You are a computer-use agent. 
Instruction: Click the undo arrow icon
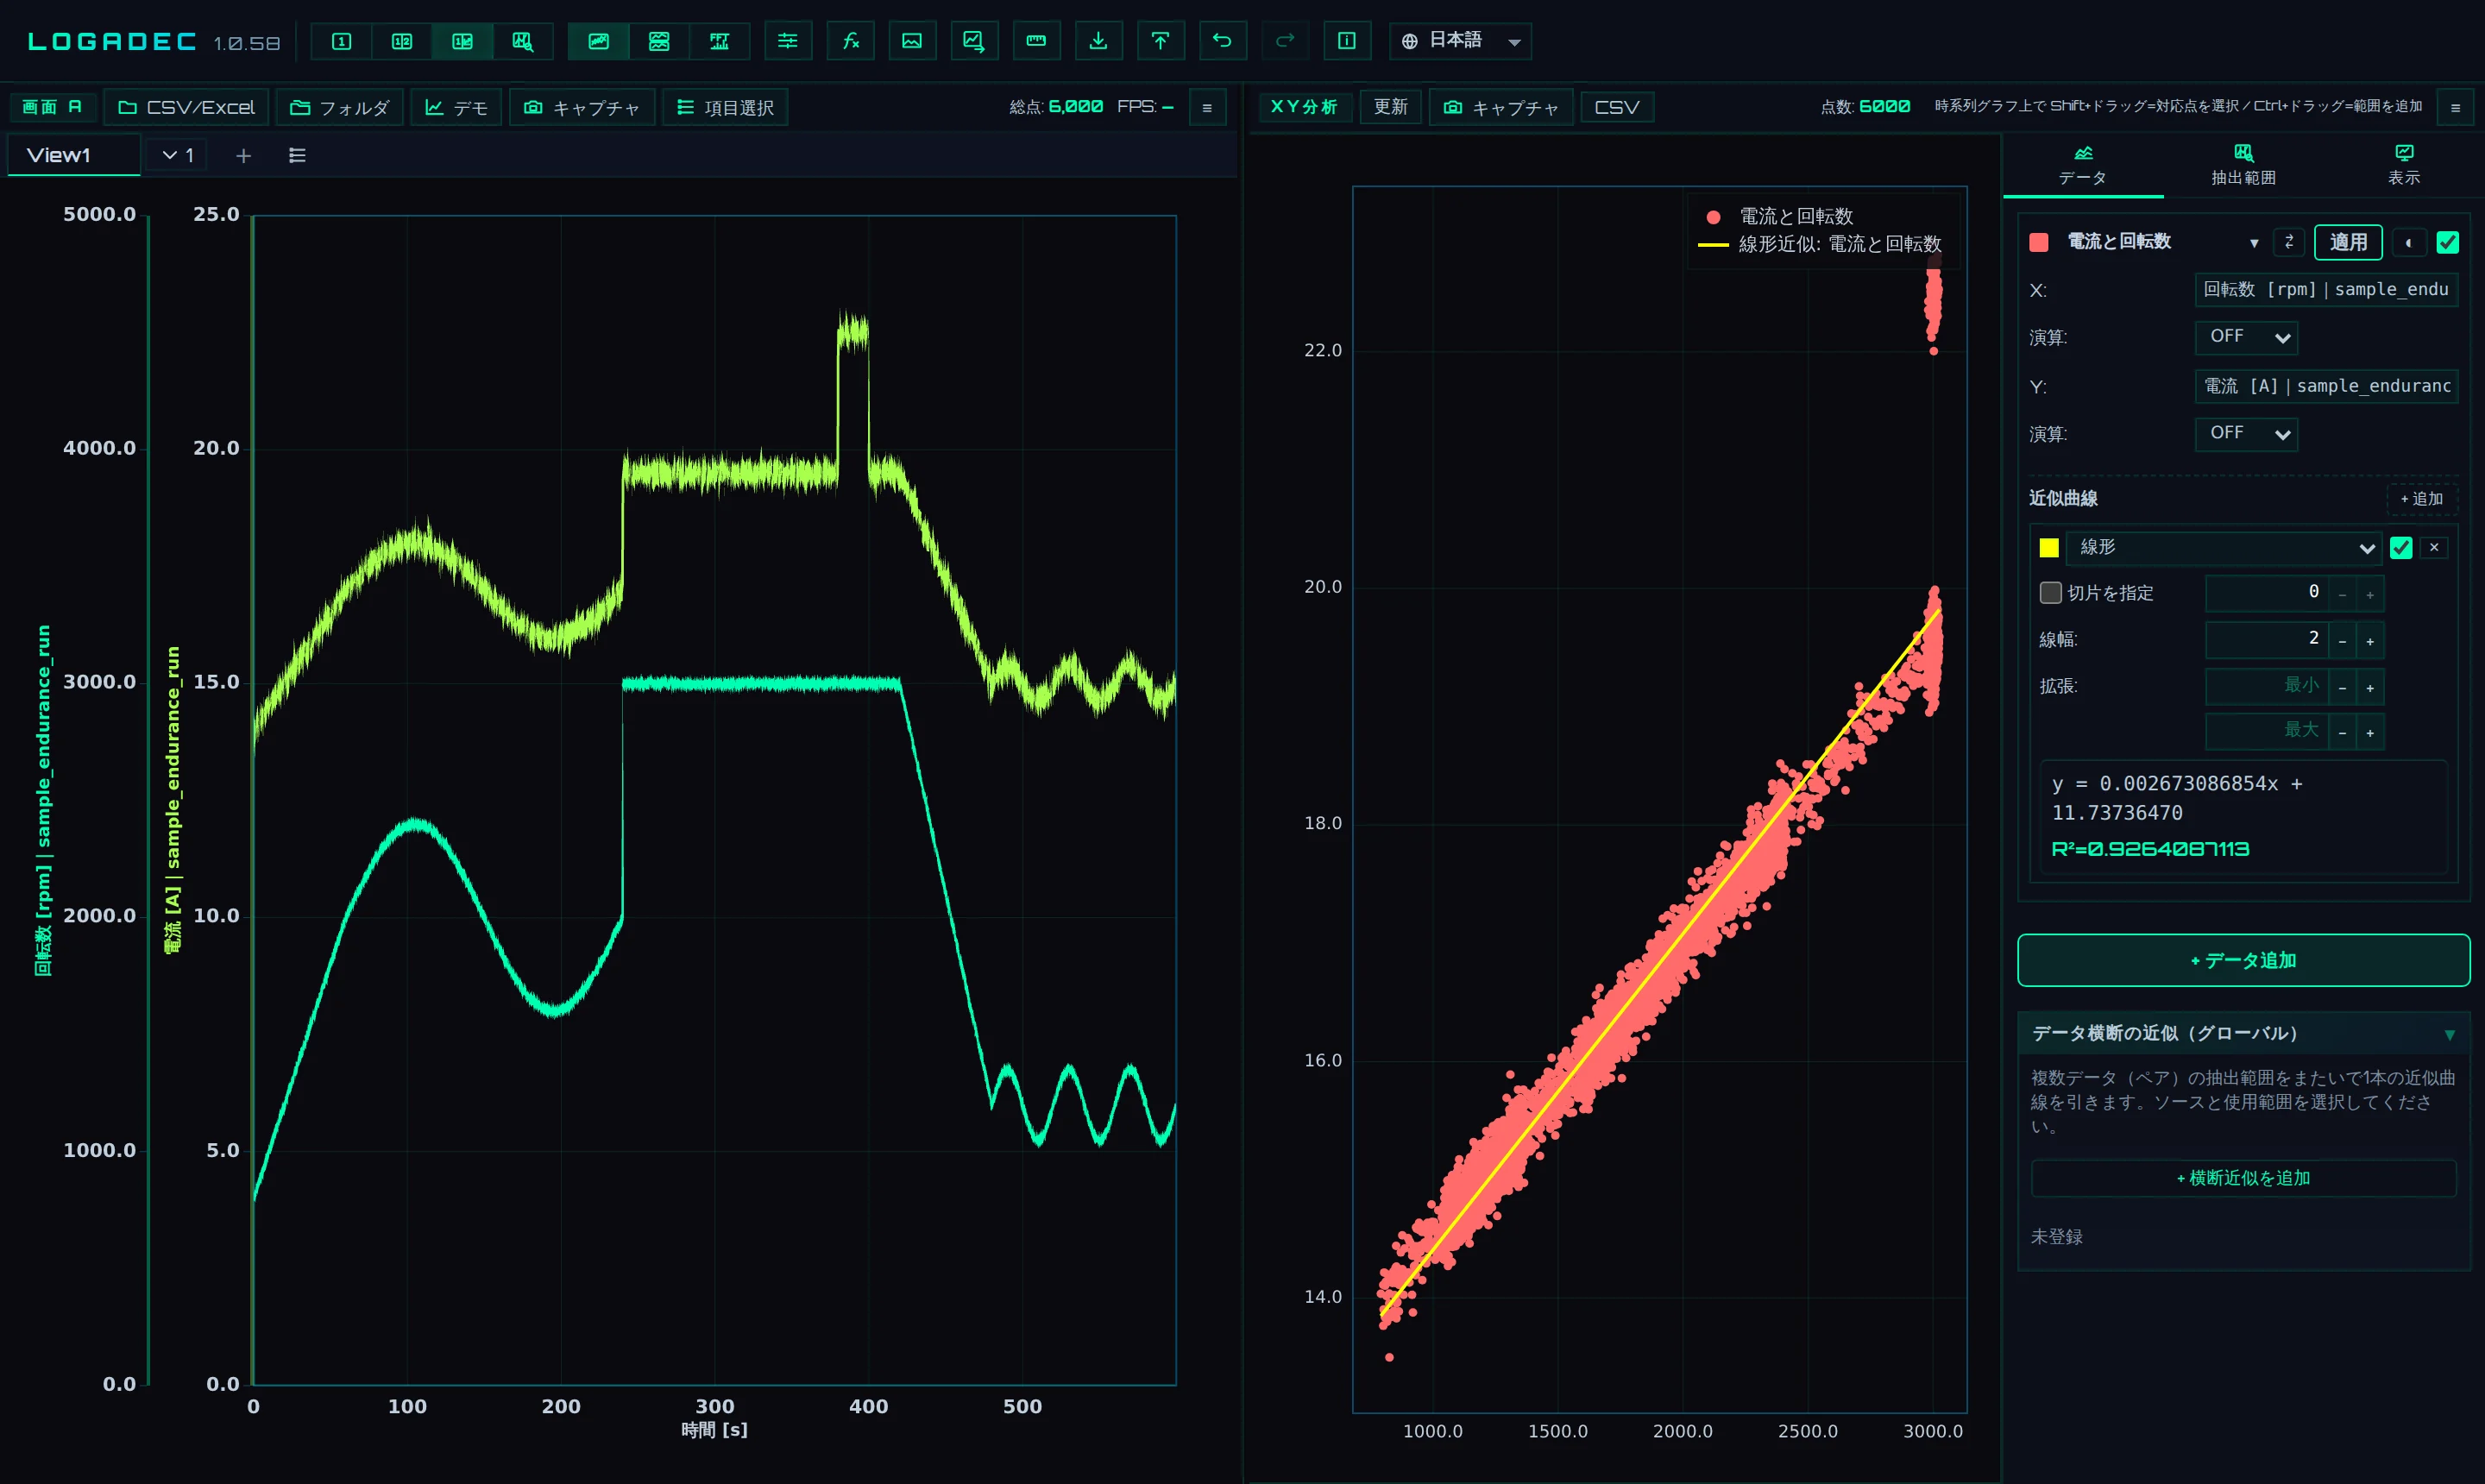coord(1222,41)
